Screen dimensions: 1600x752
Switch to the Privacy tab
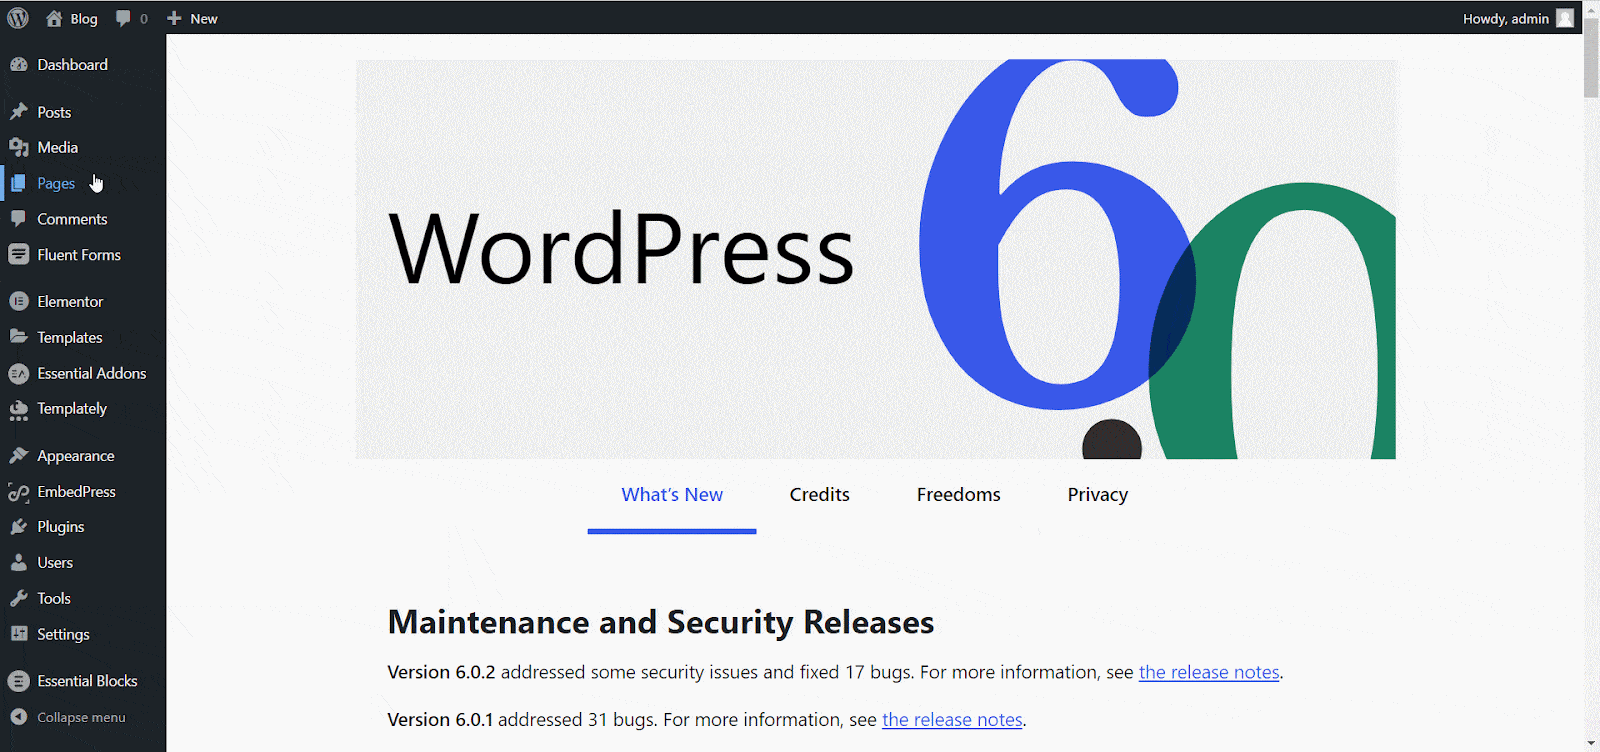(x=1097, y=495)
